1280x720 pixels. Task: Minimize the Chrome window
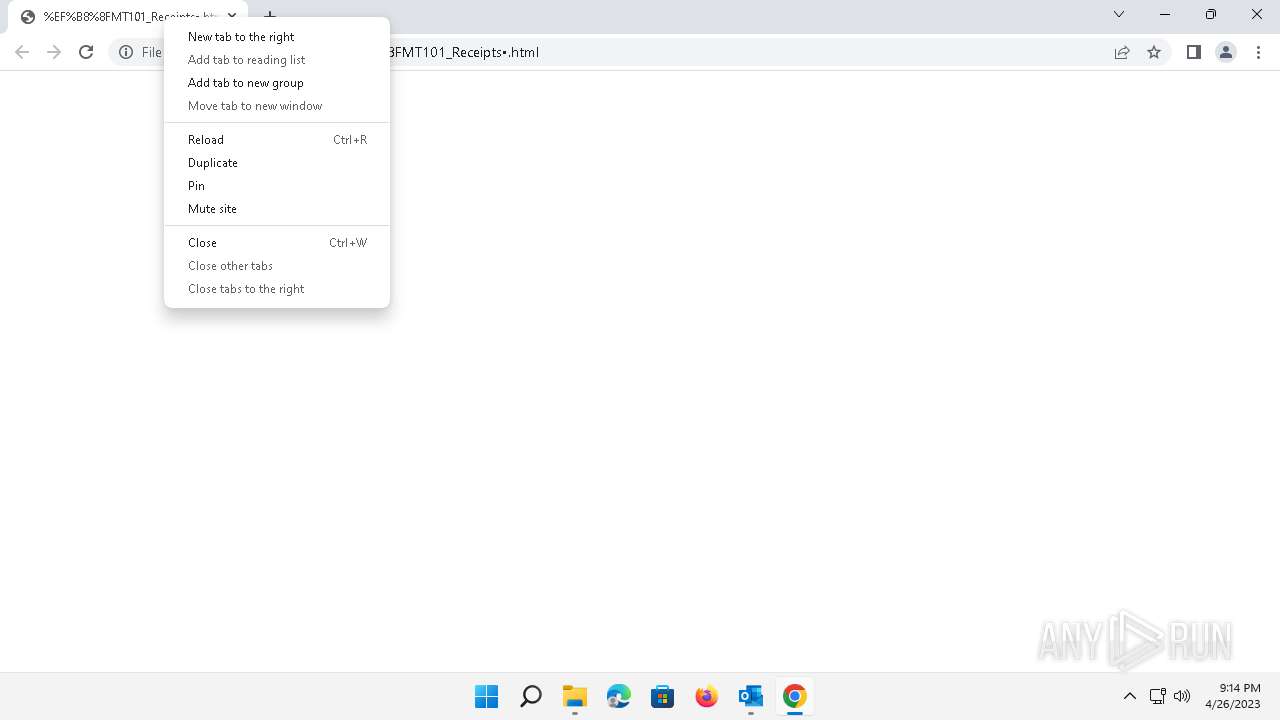point(1165,14)
